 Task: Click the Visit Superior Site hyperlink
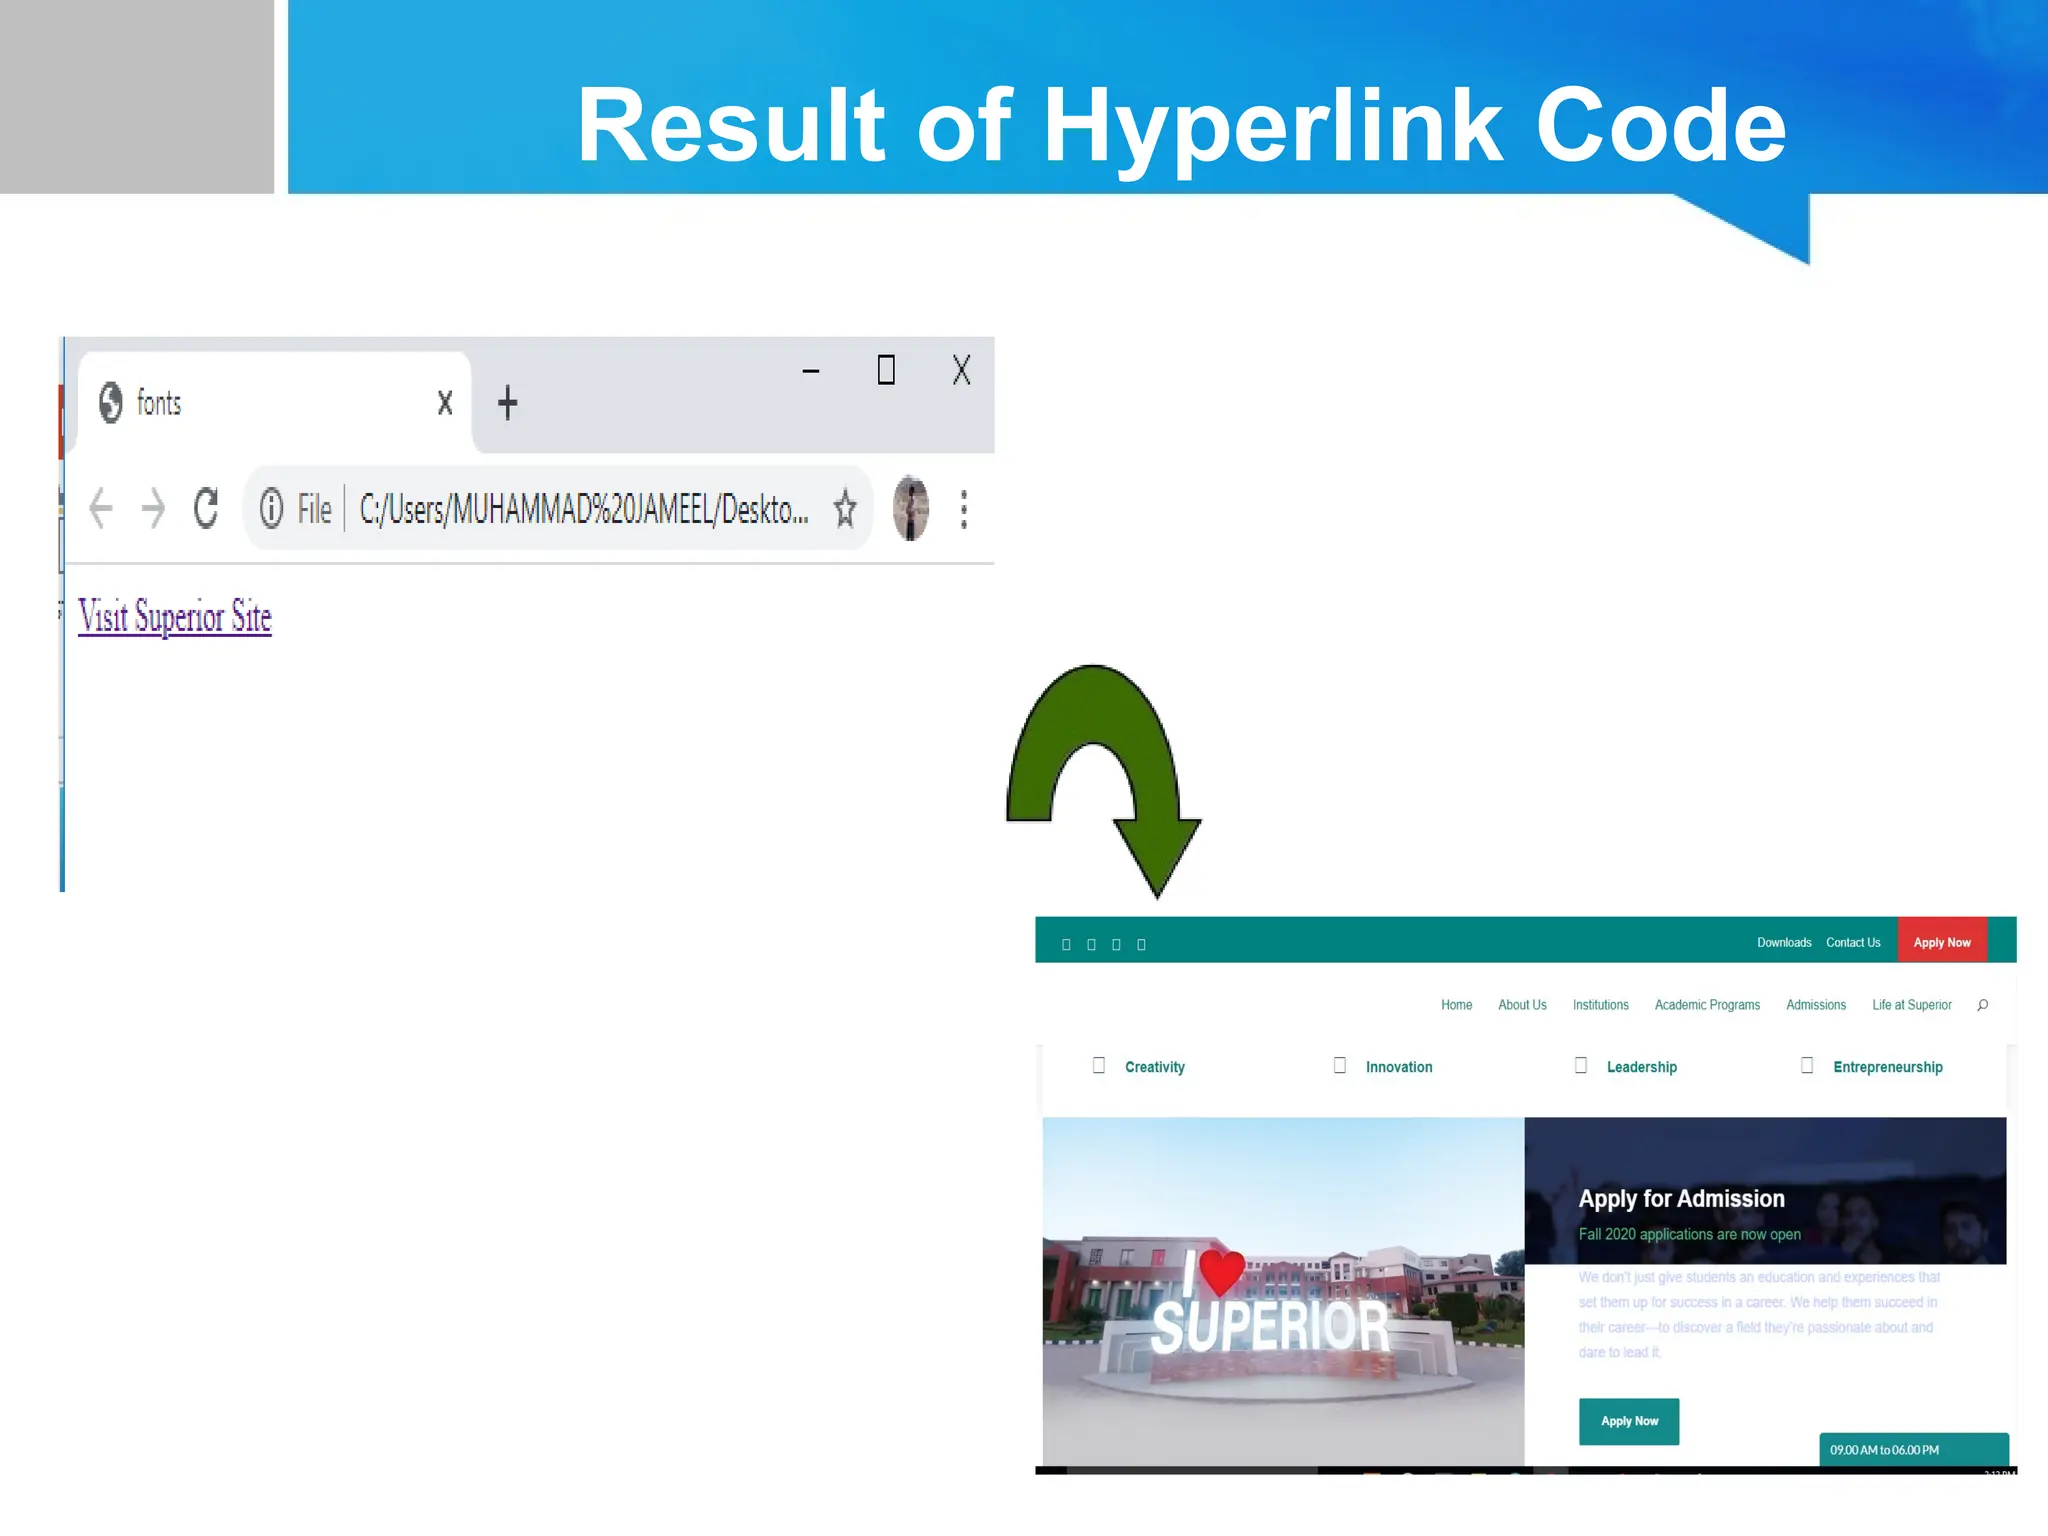tap(175, 617)
